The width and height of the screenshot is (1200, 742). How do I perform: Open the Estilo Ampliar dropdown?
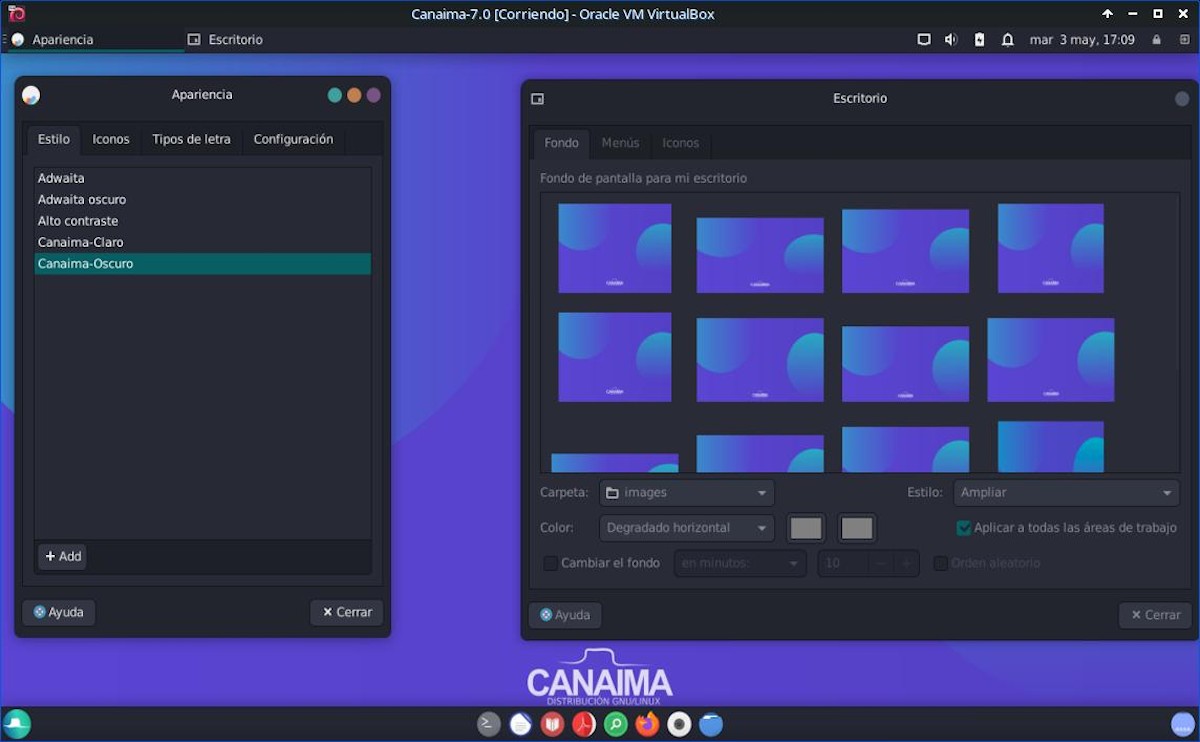[1066, 493]
